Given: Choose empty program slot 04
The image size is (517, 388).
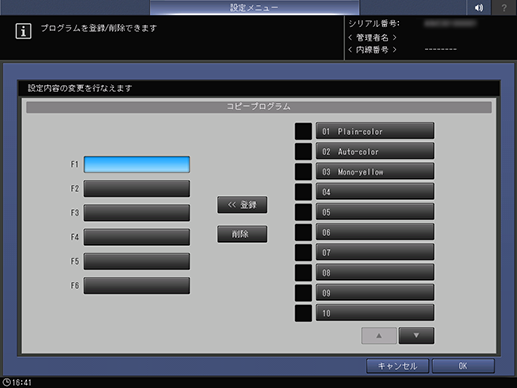Looking at the screenshot, I should [x=375, y=192].
